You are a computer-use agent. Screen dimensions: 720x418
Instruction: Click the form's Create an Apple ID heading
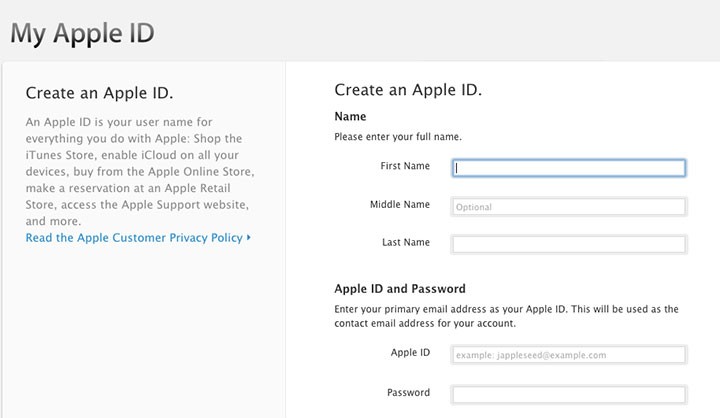coord(408,90)
